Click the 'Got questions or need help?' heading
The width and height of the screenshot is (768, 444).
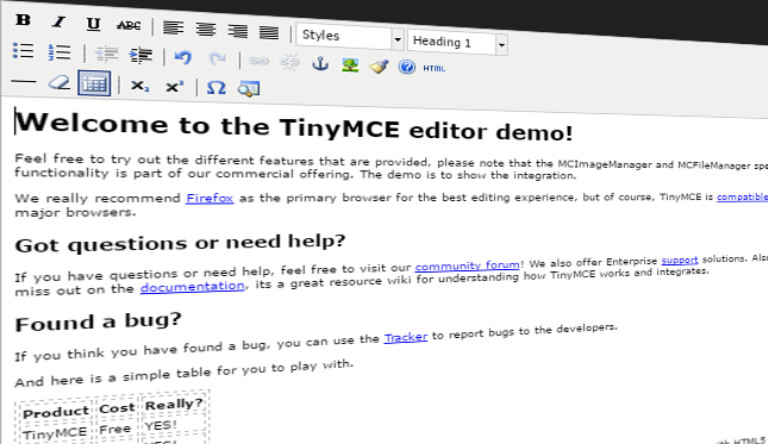point(180,243)
